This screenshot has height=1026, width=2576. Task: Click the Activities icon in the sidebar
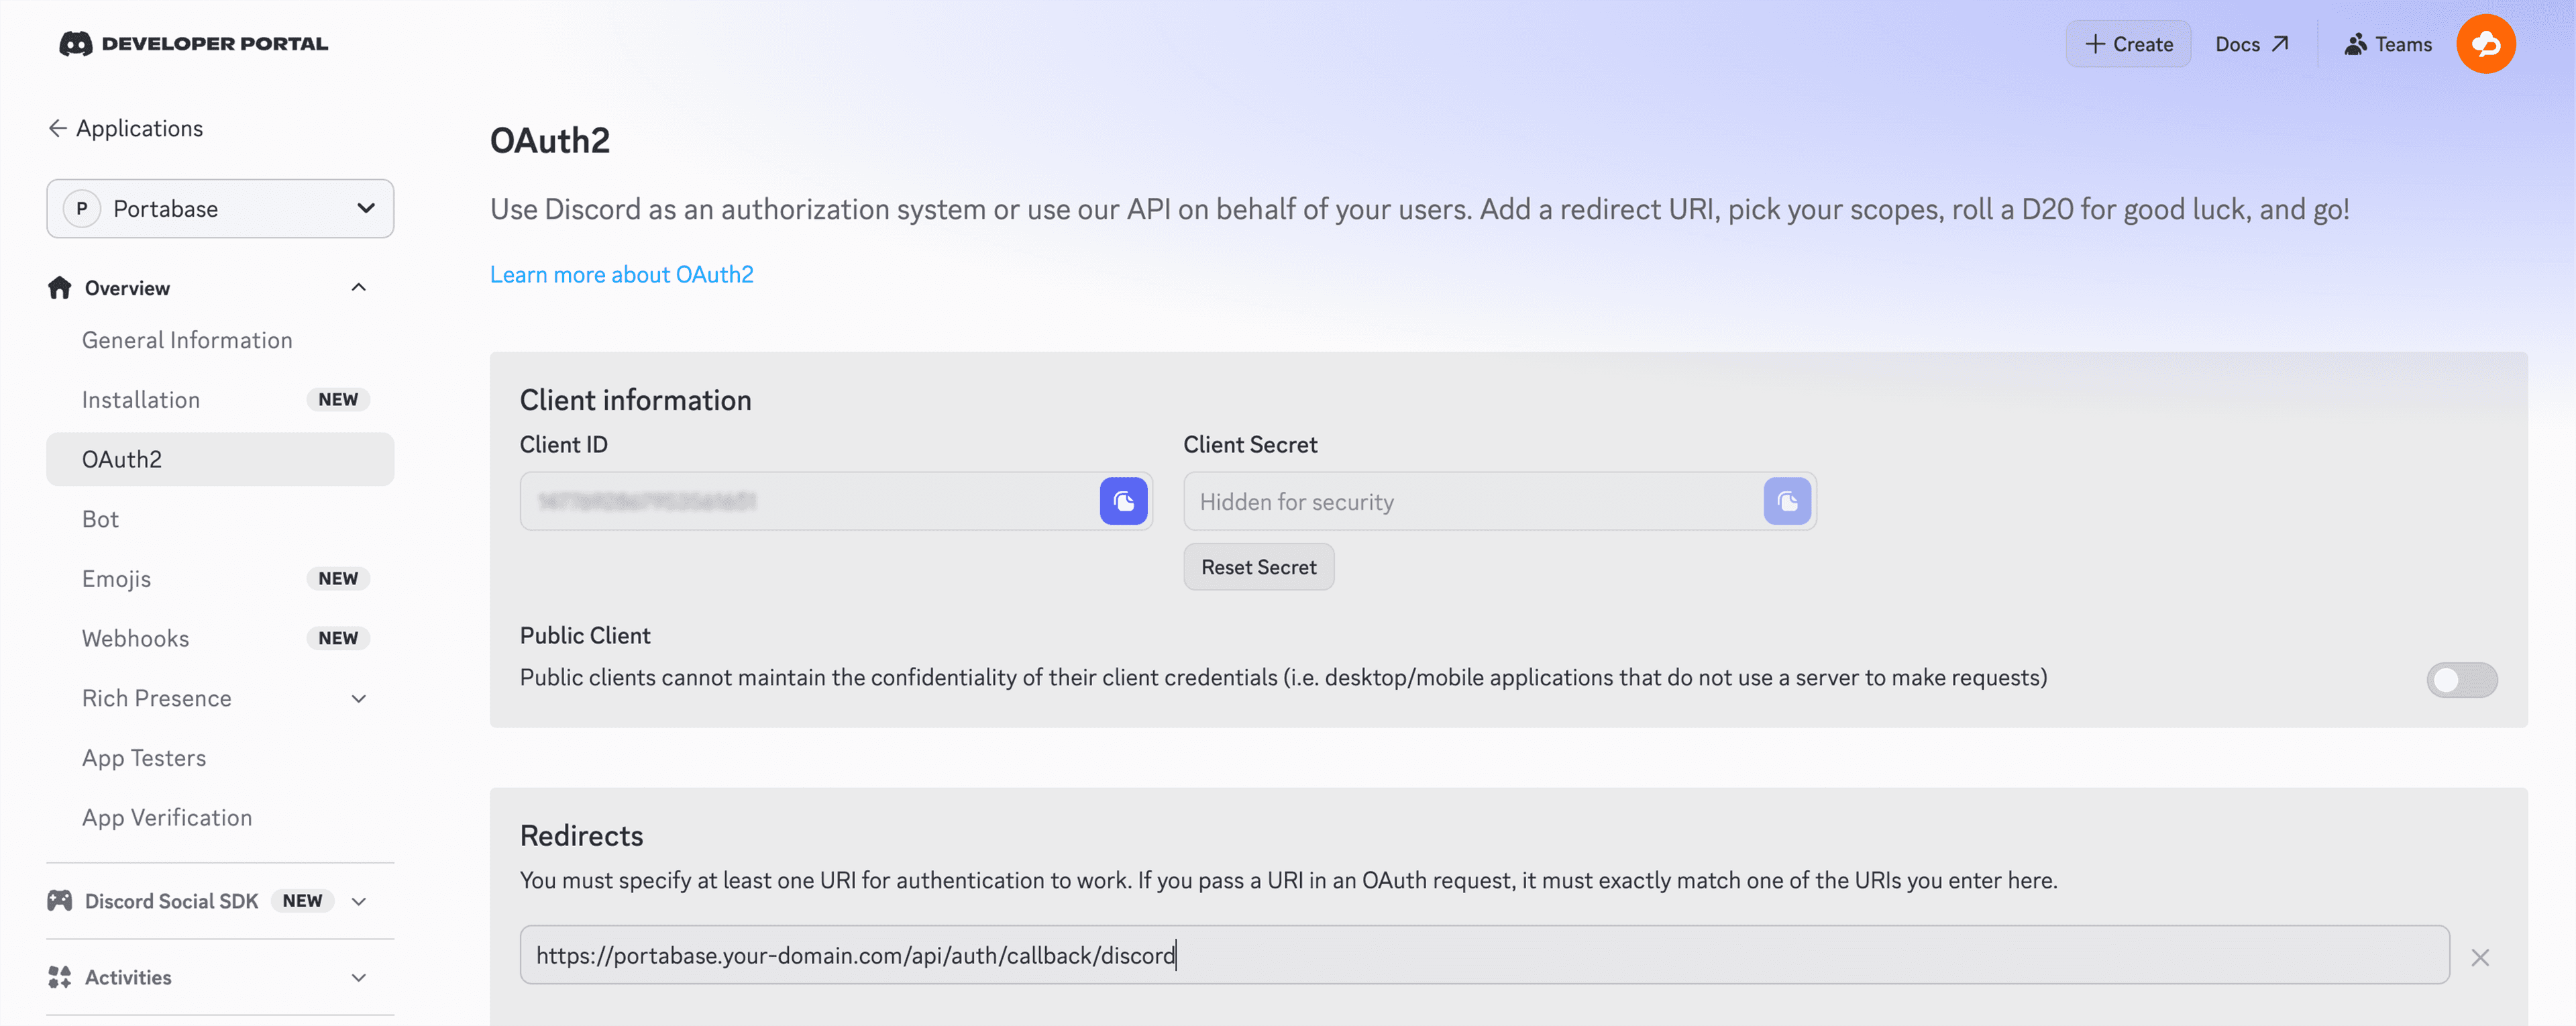tap(59, 977)
